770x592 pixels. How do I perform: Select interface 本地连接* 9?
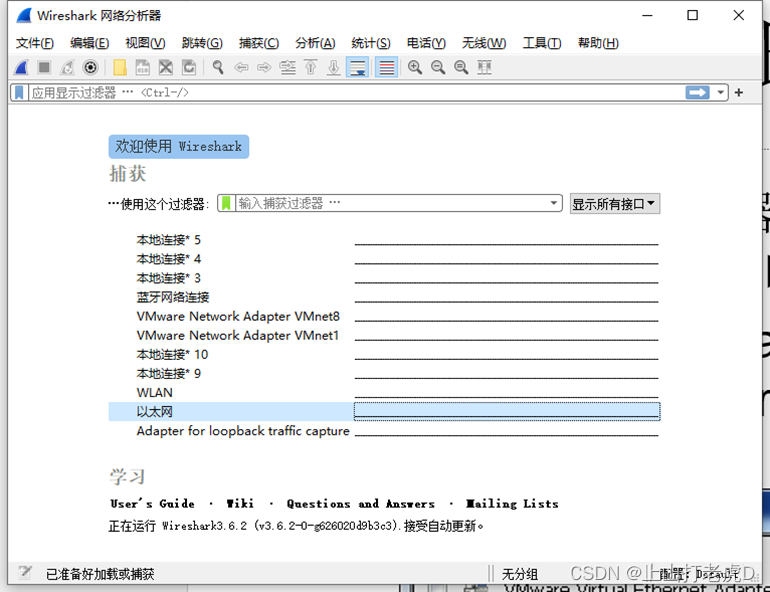(x=384, y=374)
